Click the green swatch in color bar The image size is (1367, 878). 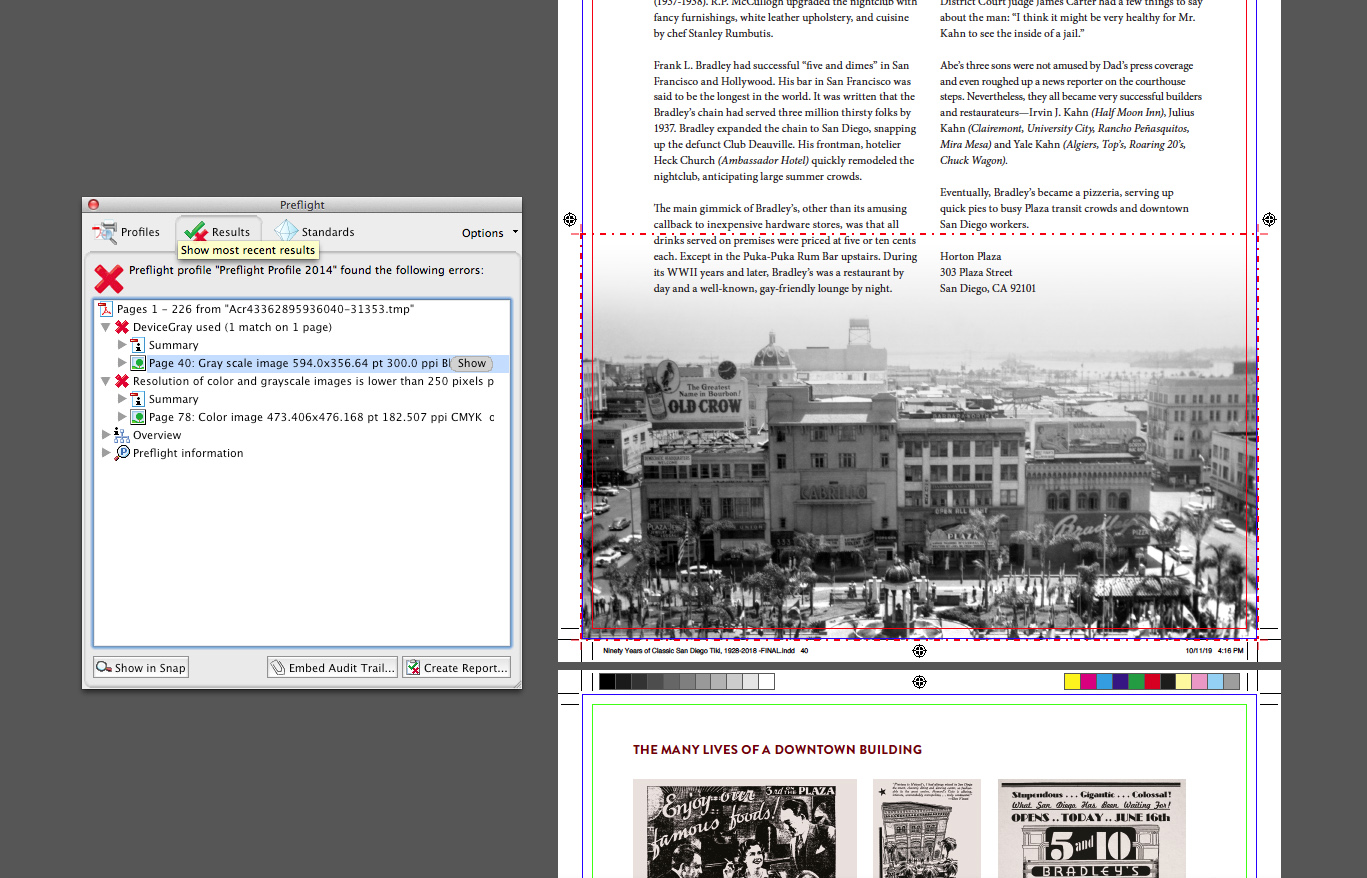tap(1136, 682)
